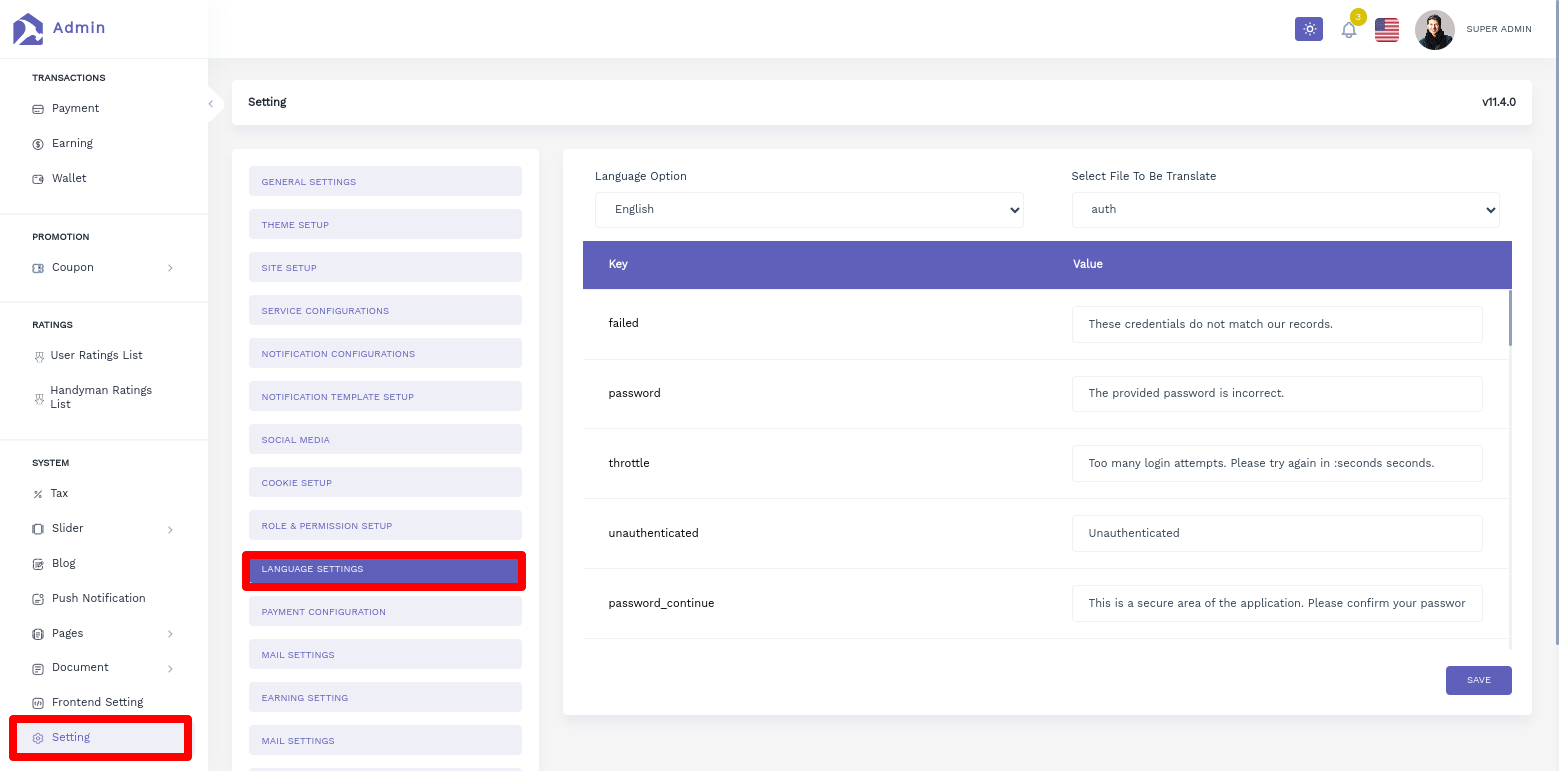
Task: Click the Blog icon in sidebar
Action: click(38, 564)
